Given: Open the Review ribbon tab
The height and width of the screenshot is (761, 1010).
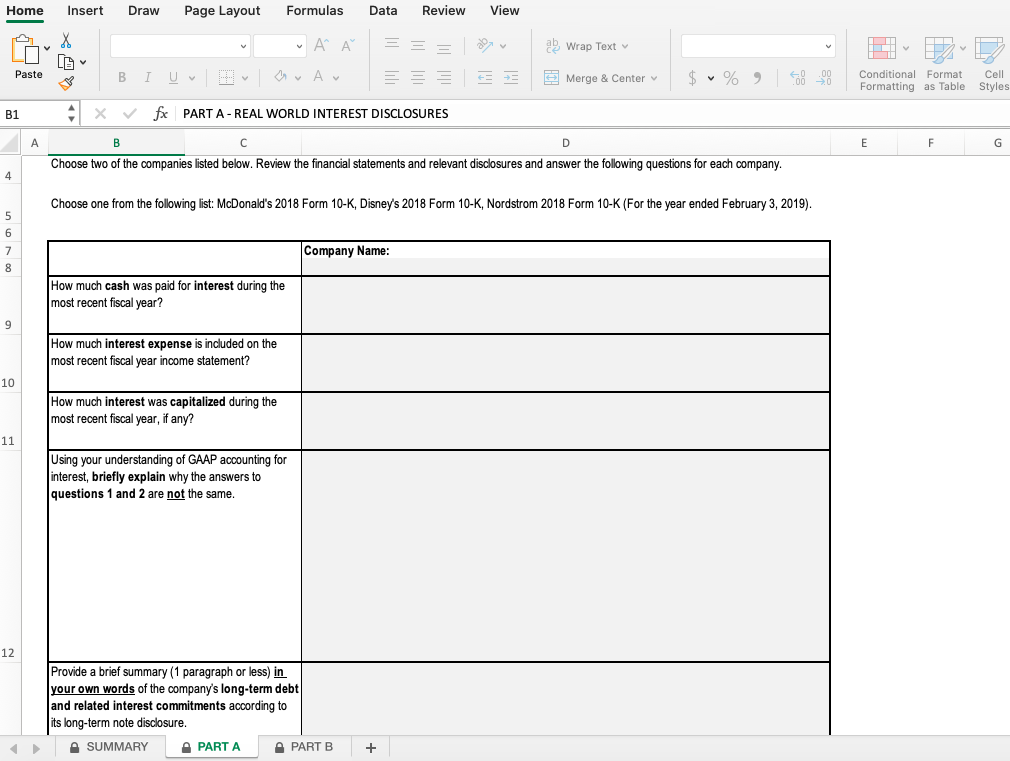Looking at the screenshot, I should click(x=443, y=11).
